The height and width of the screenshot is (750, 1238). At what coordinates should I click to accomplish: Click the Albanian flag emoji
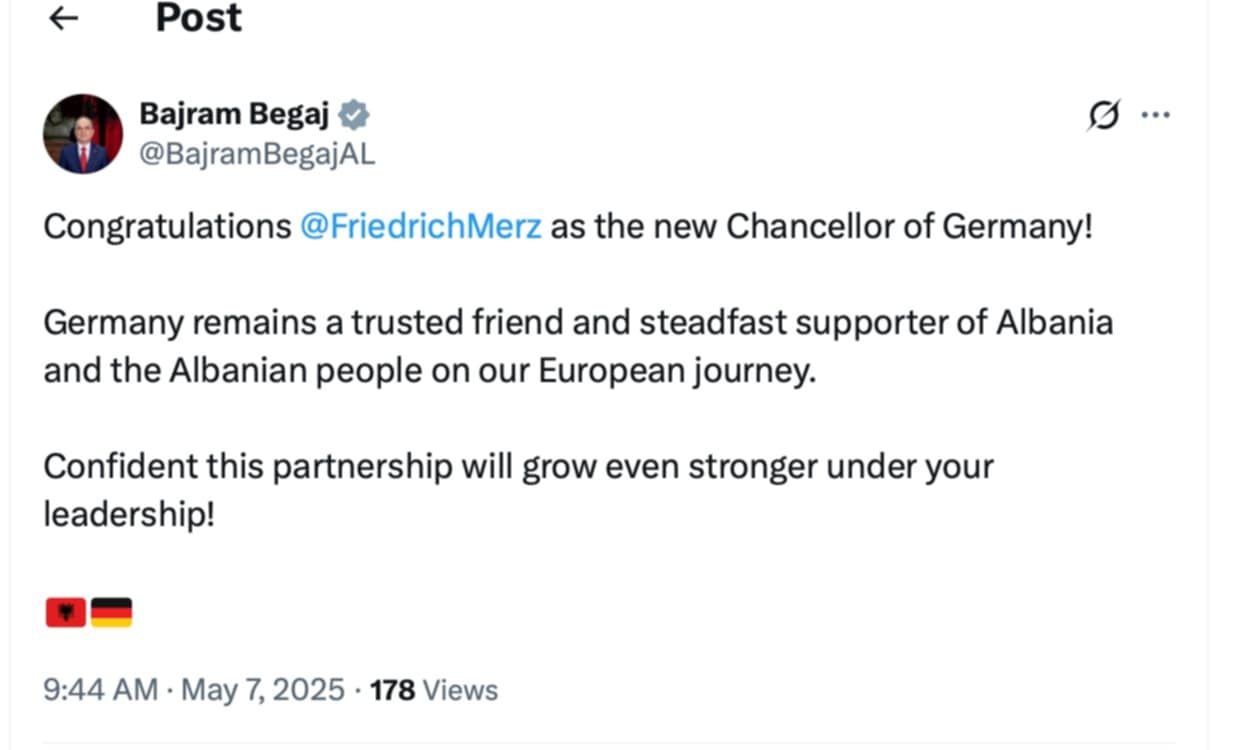pos(66,612)
